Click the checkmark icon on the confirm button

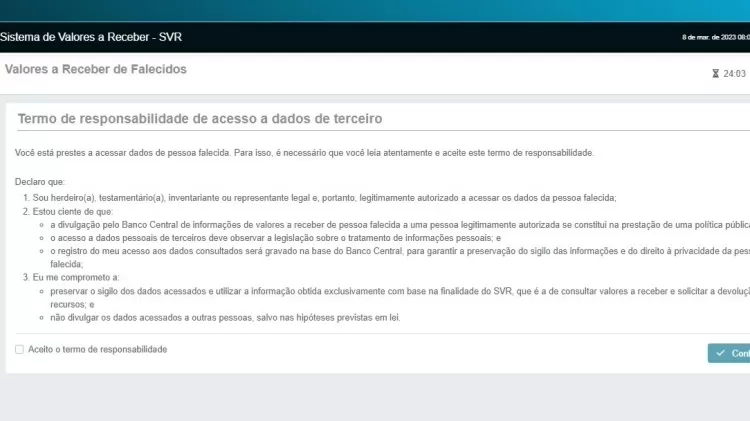(720, 353)
